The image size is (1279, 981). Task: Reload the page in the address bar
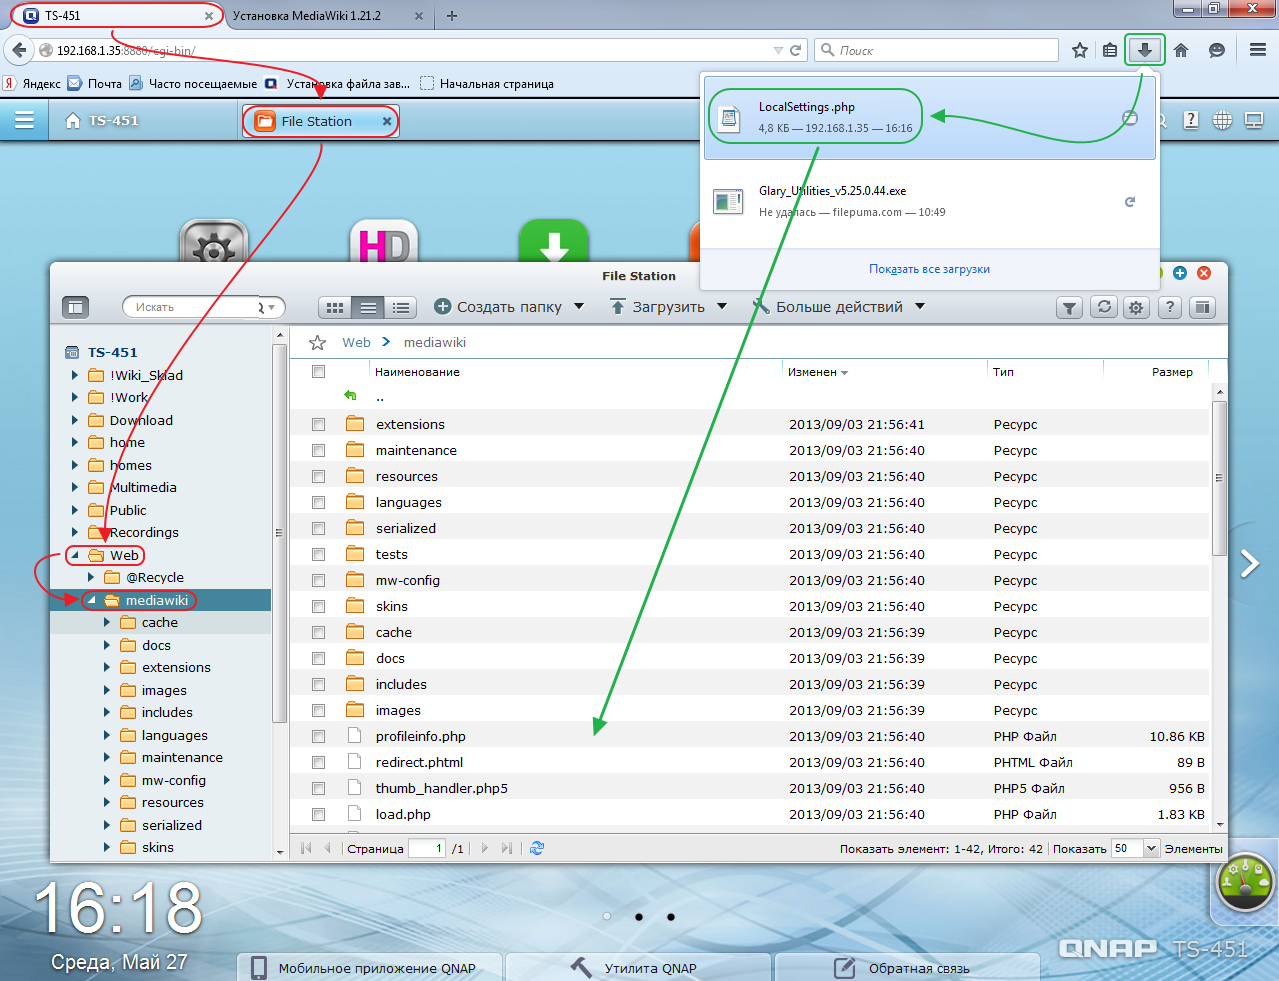[x=796, y=50]
